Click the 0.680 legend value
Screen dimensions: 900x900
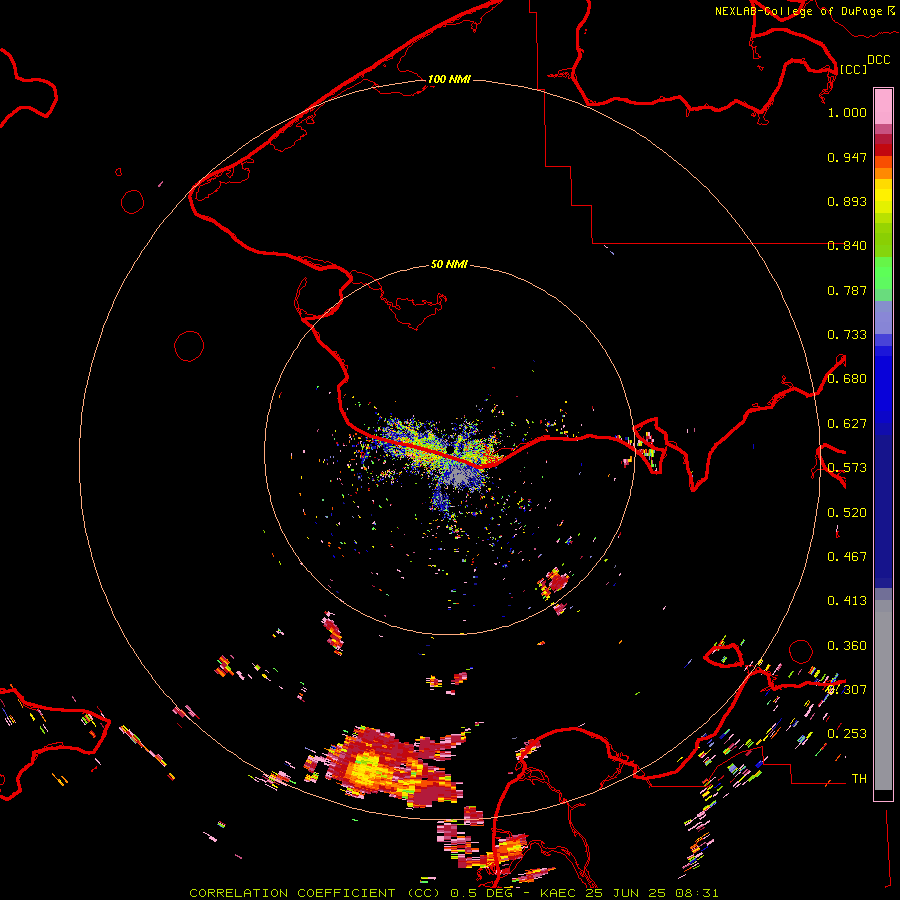coord(847,379)
